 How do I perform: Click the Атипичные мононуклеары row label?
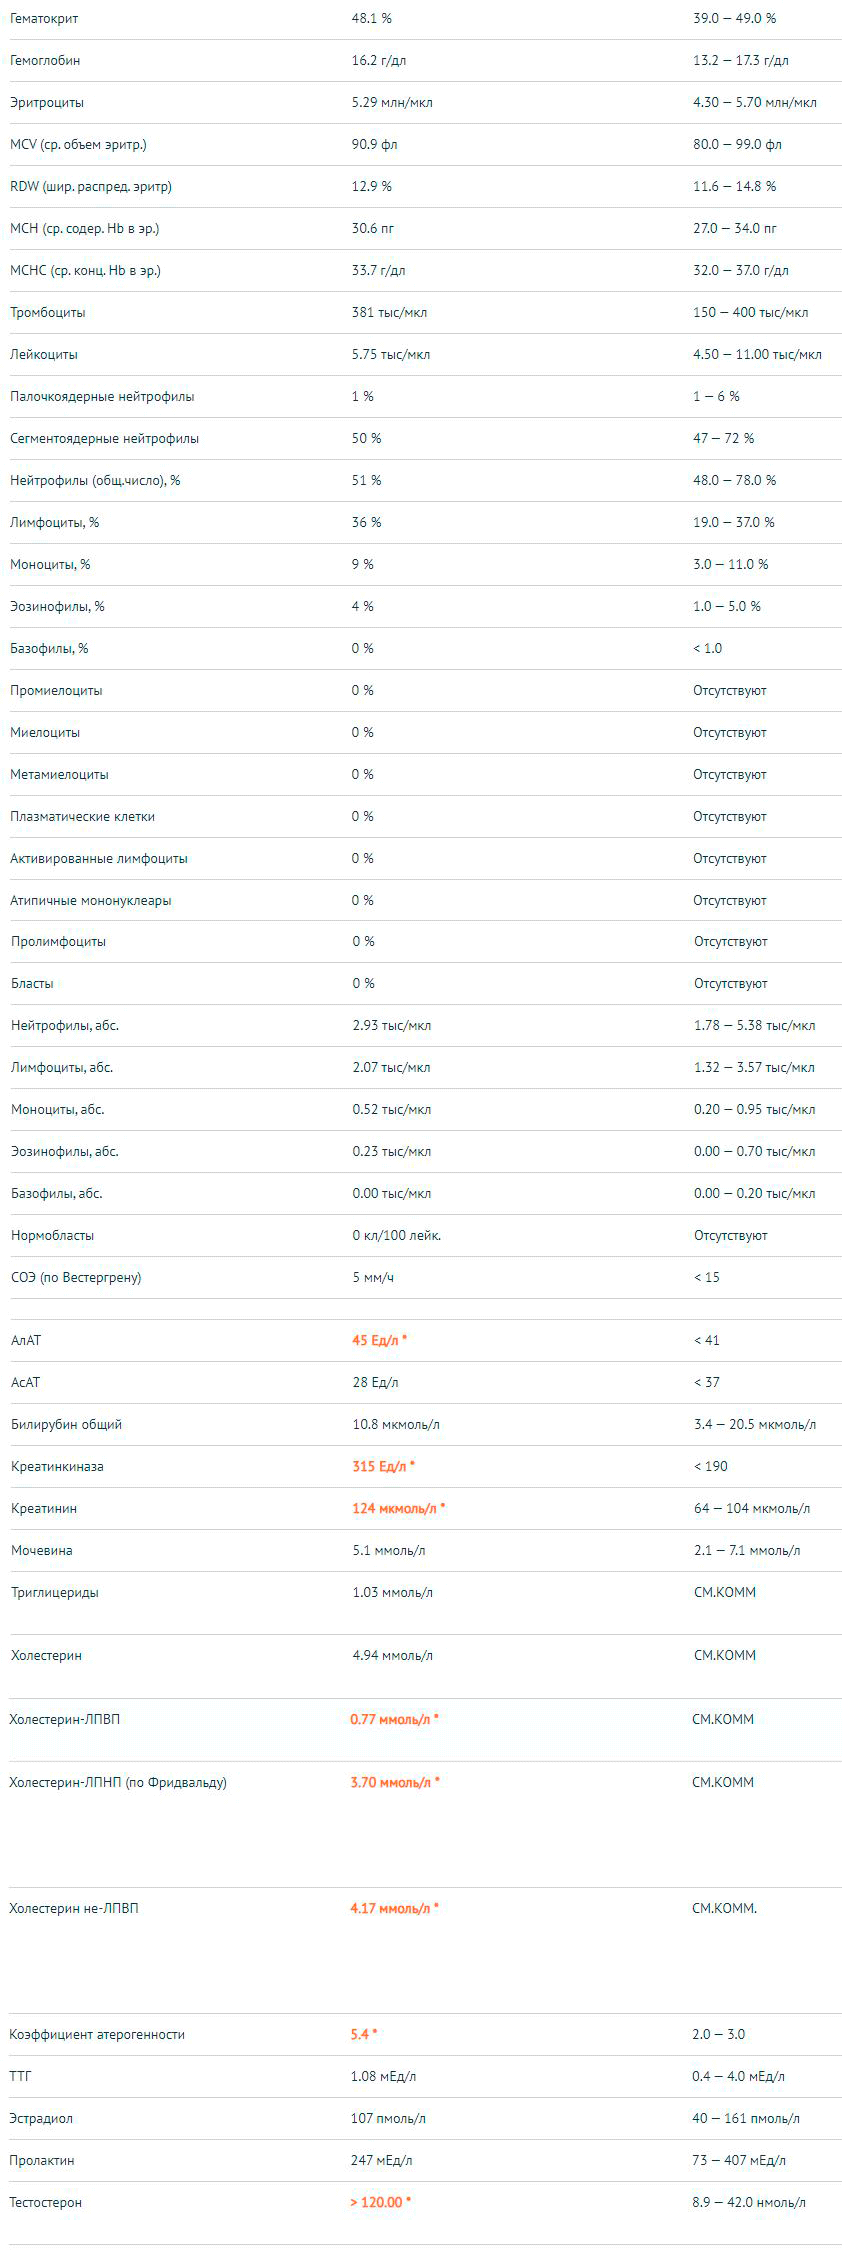[x=91, y=900]
